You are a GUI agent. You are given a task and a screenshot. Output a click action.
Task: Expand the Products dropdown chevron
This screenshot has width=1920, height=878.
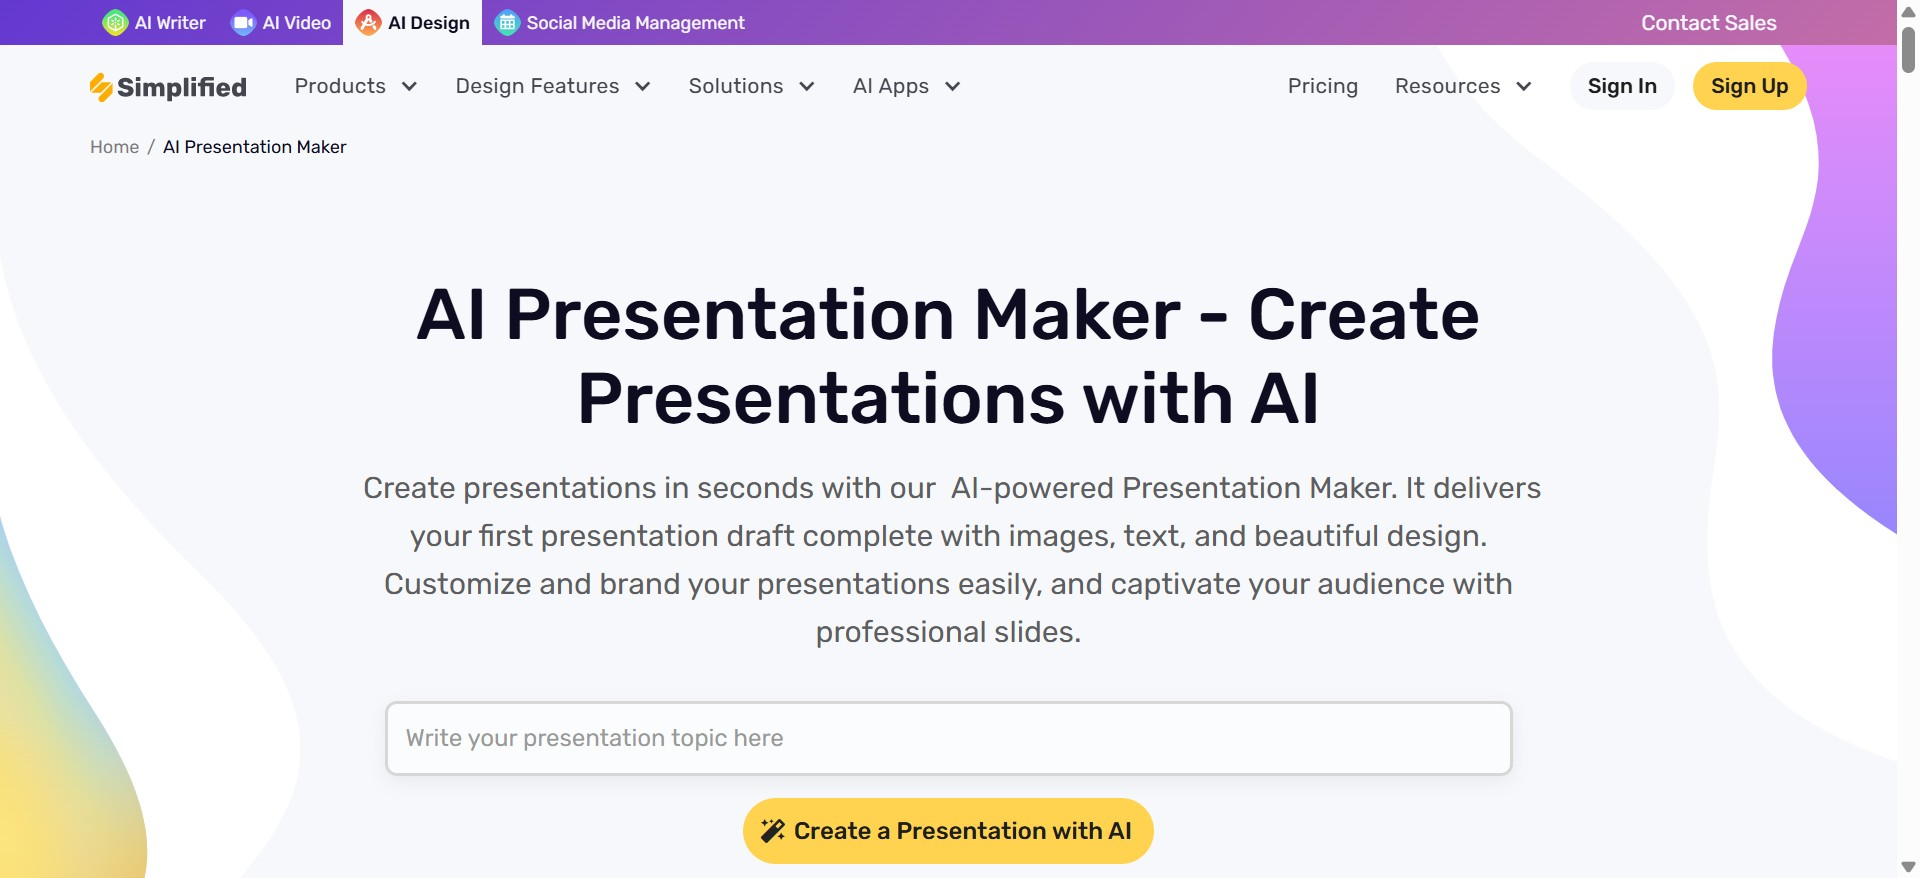click(x=409, y=87)
